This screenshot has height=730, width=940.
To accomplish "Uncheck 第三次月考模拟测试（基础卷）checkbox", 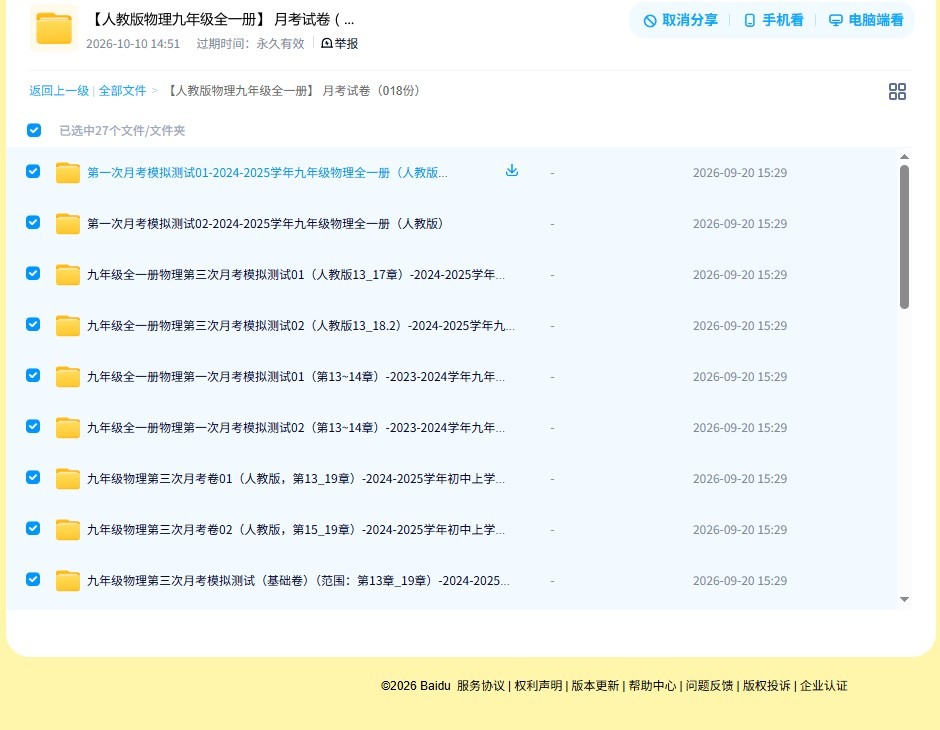I will 33,579.
